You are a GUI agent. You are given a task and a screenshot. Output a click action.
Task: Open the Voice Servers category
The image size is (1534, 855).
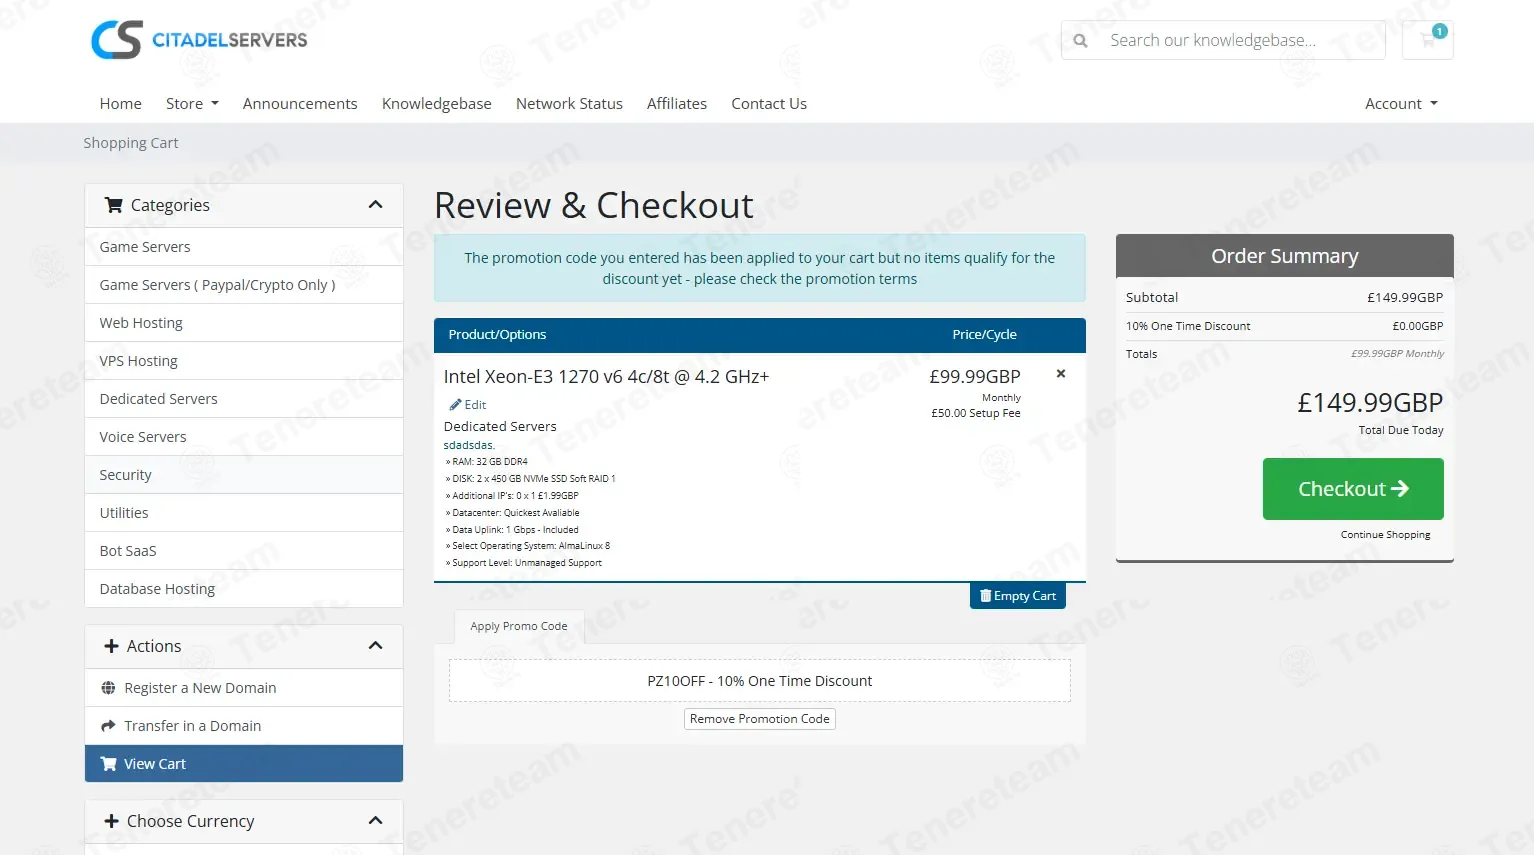pyautogui.click(x=244, y=437)
